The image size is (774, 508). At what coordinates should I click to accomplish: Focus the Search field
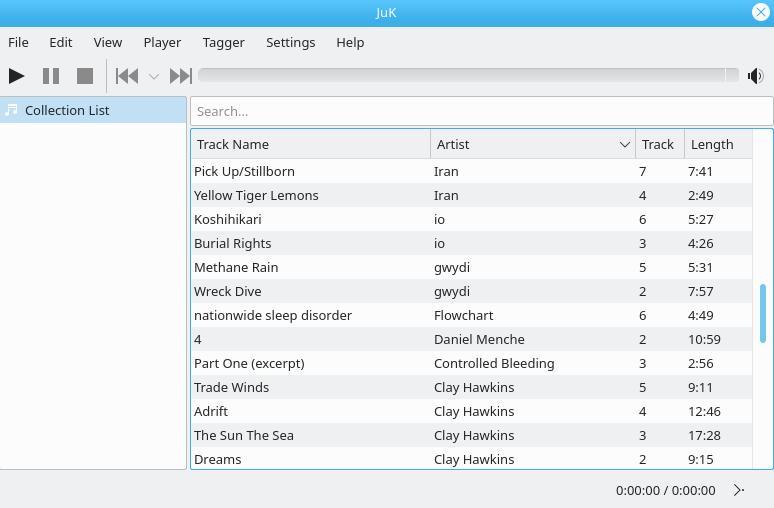(x=481, y=111)
